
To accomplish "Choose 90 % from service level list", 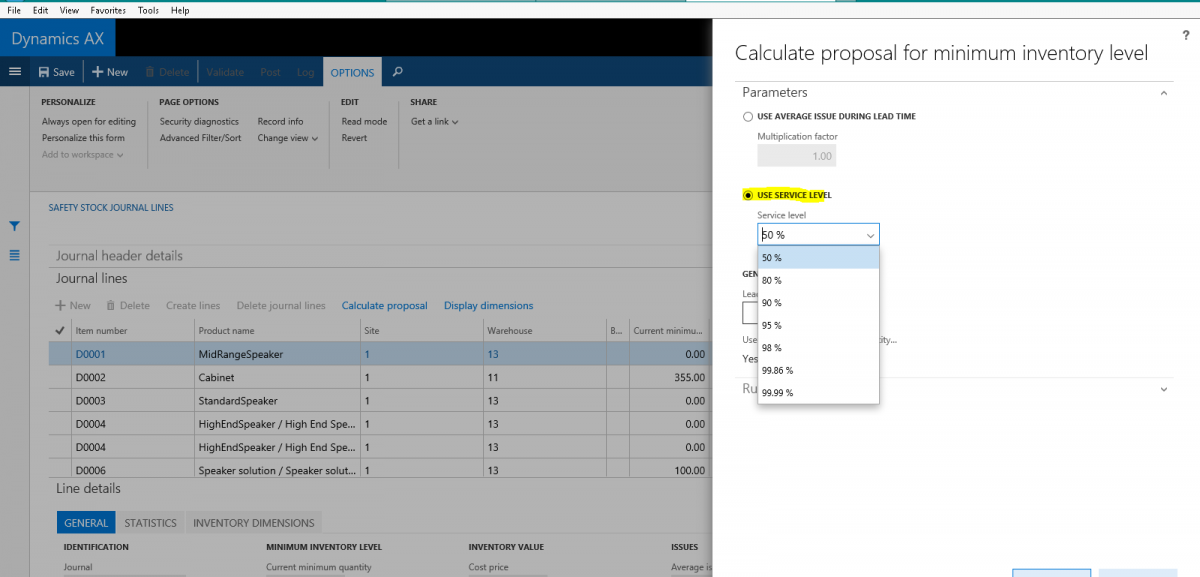I will pyautogui.click(x=818, y=303).
